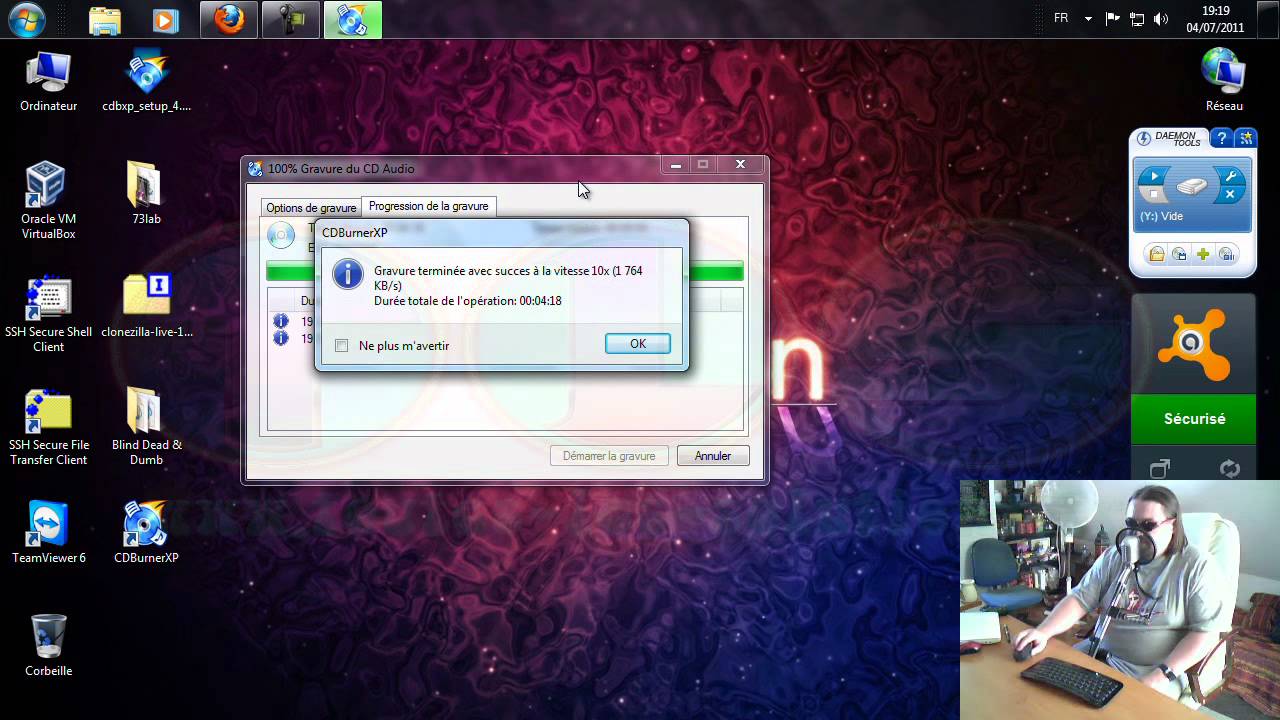Open Windows Explorer from the taskbar

point(104,20)
